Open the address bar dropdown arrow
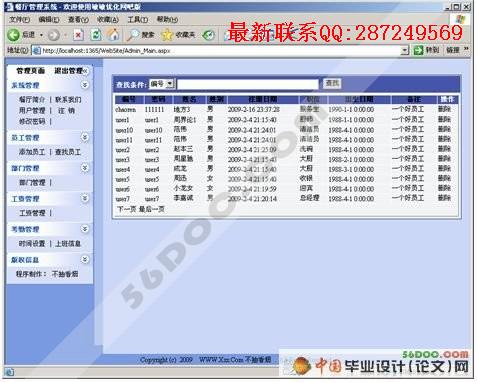Image resolution: width=477 pixels, height=382 pixels. point(405,51)
